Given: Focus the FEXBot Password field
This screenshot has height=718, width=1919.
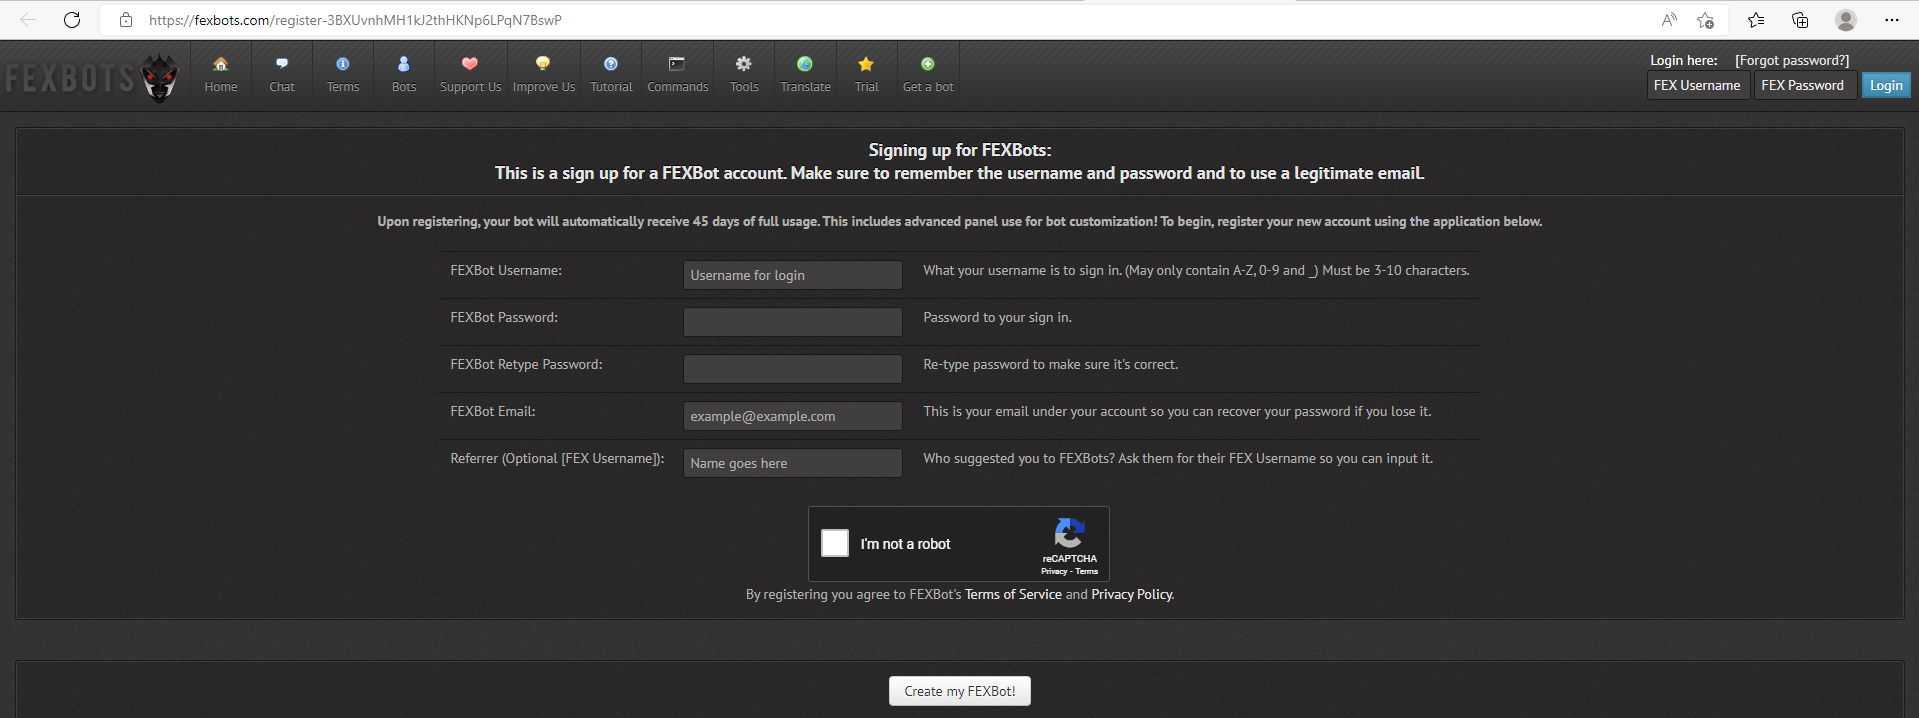Looking at the screenshot, I should coord(793,322).
